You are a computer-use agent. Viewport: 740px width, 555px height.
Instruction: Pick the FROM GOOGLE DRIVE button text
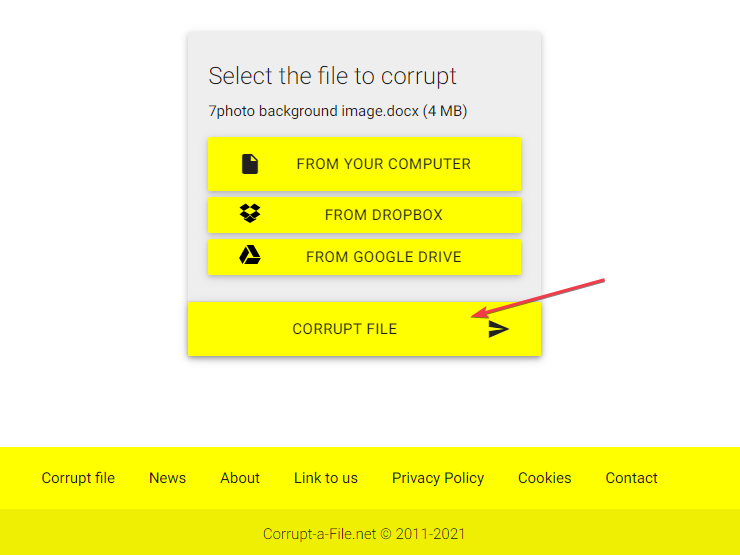click(x=383, y=257)
